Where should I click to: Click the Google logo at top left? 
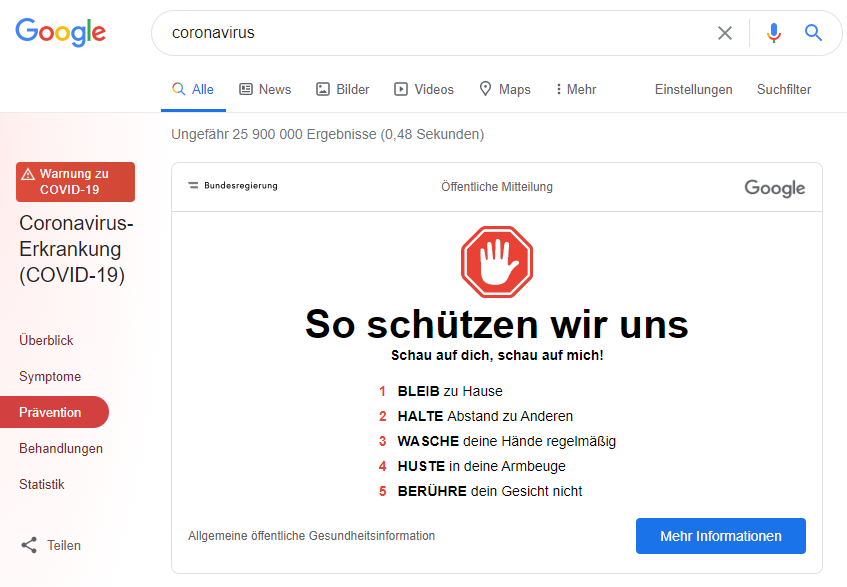coord(60,32)
